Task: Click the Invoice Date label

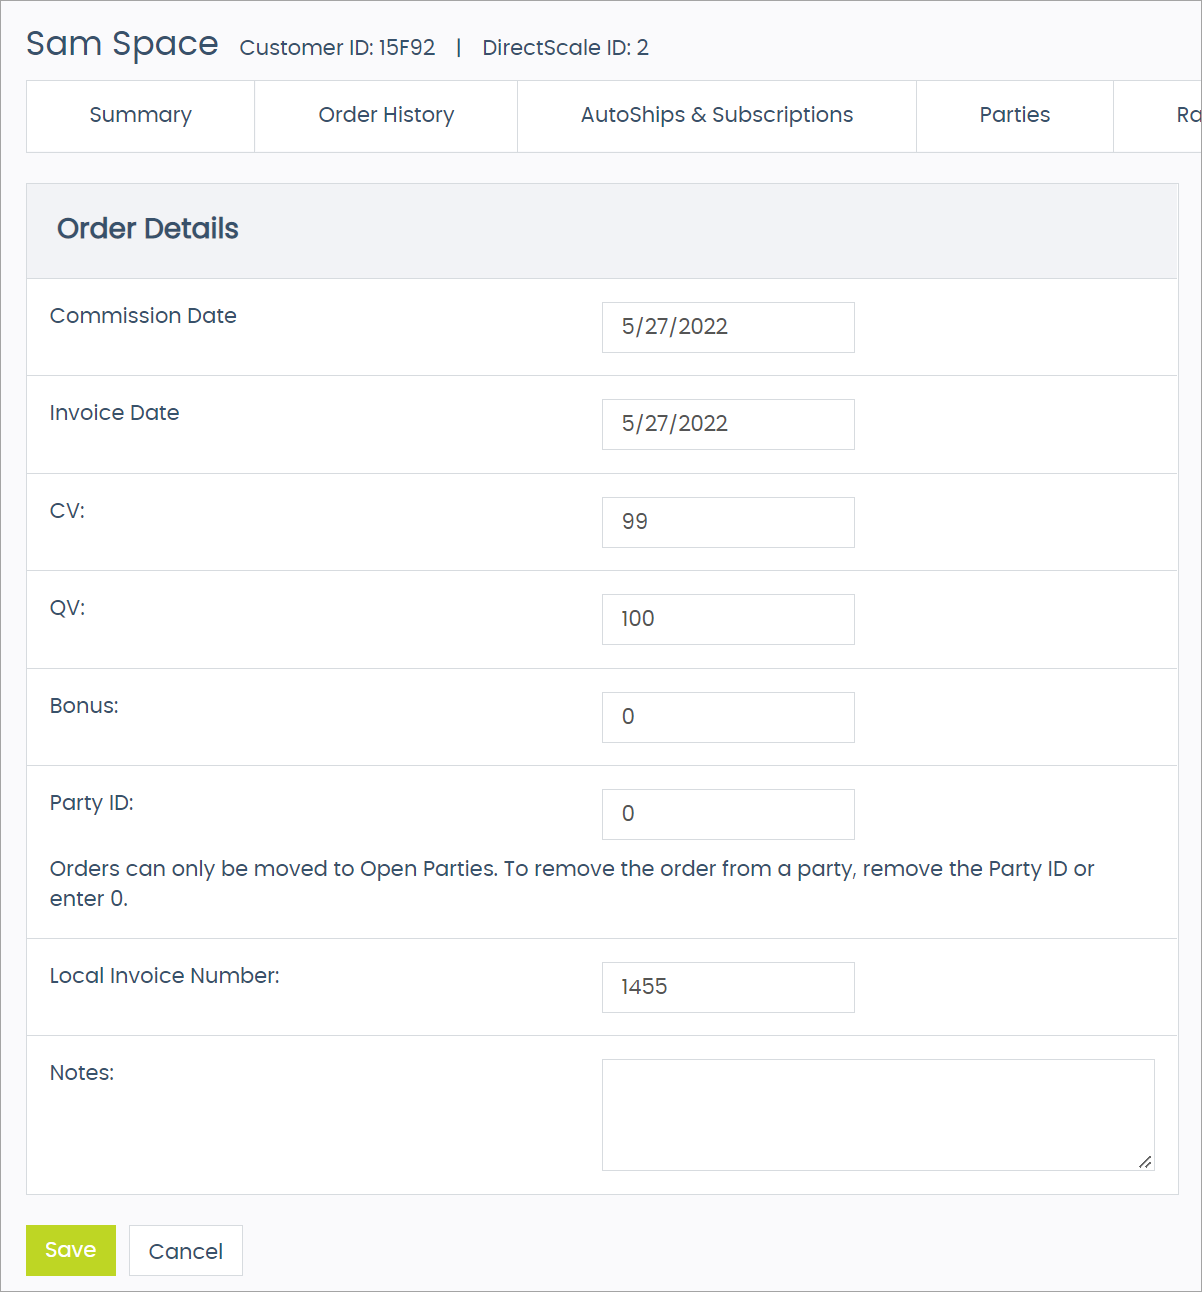Action: point(115,413)
